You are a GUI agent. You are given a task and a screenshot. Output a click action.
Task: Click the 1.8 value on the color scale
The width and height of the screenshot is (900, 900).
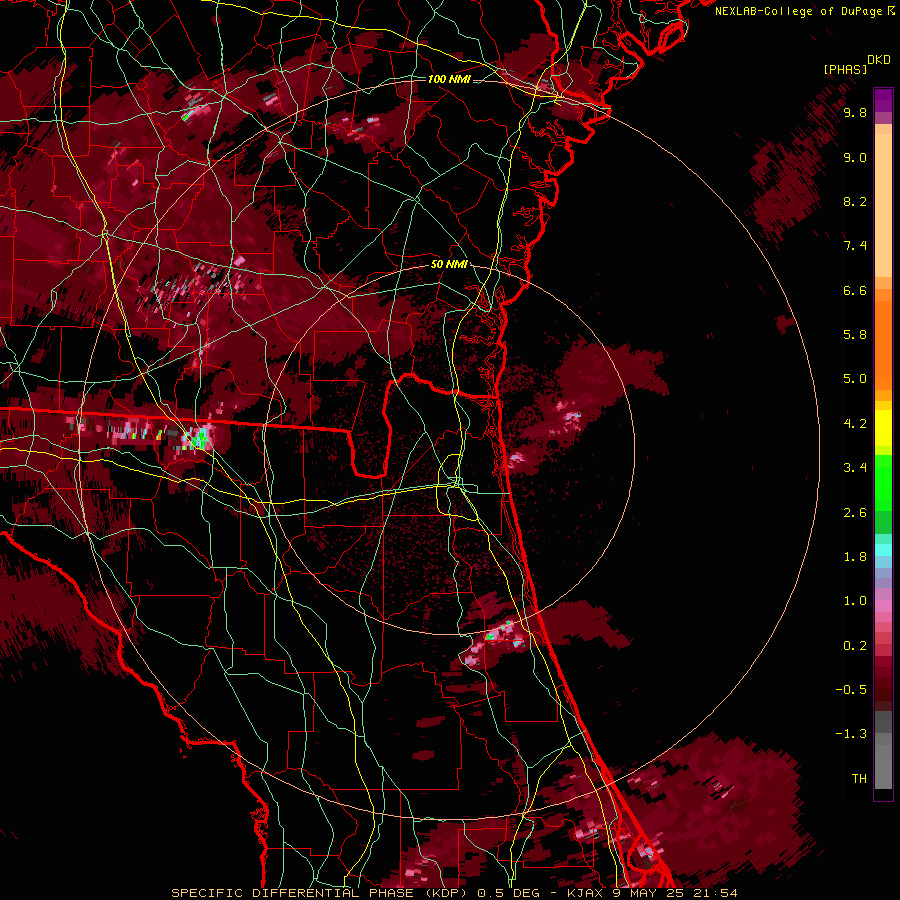click(x=855, y=557)
